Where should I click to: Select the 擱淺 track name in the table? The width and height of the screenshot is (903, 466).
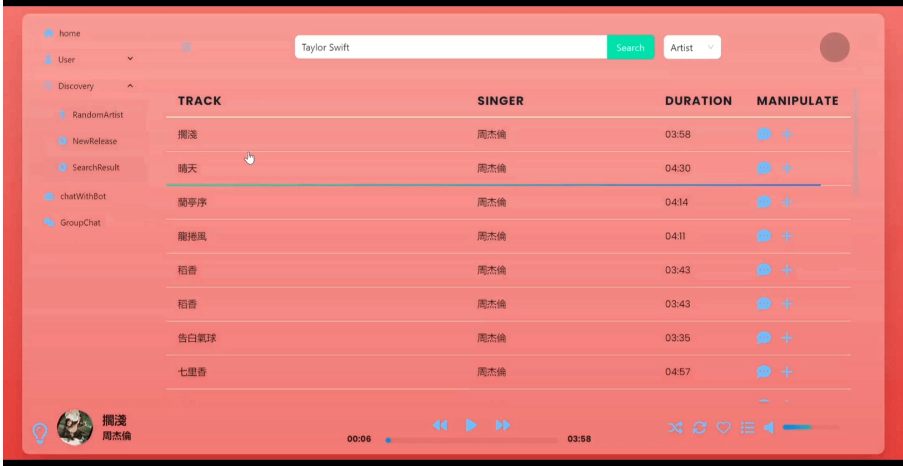pos(188,134)
